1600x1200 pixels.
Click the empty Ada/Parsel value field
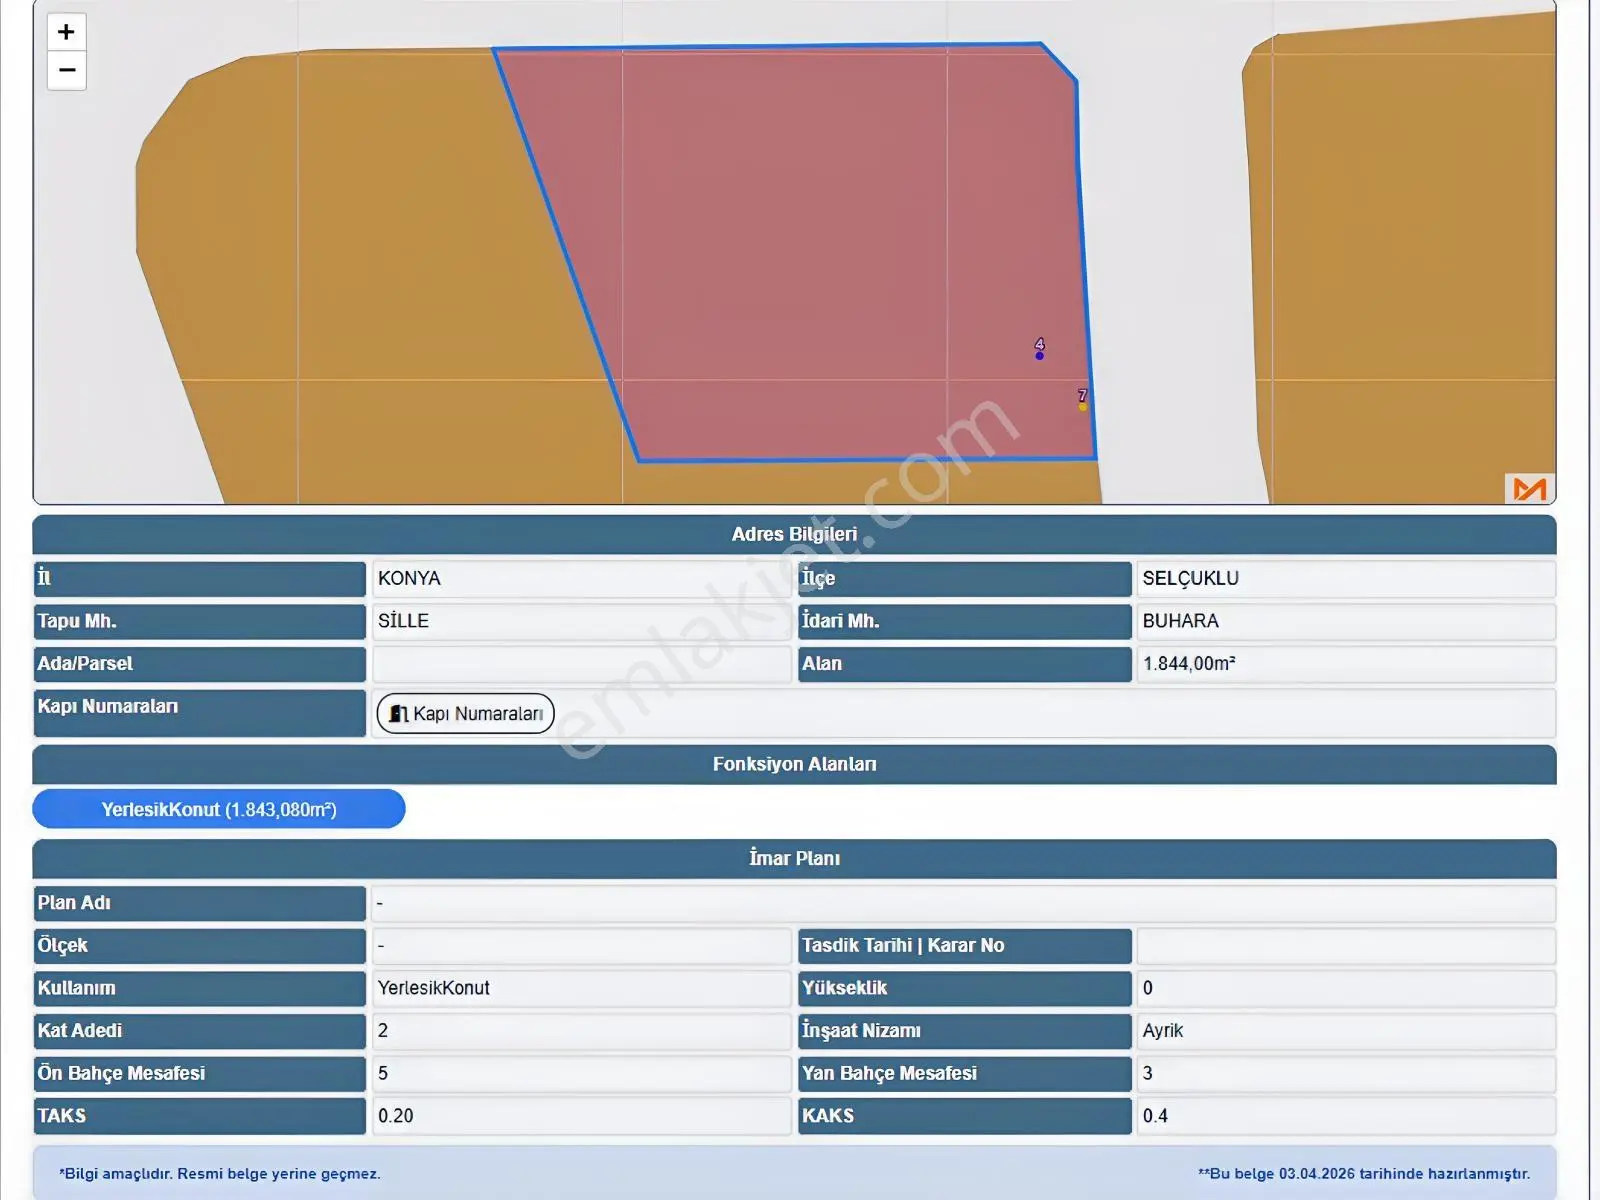(x=582, y=664)
